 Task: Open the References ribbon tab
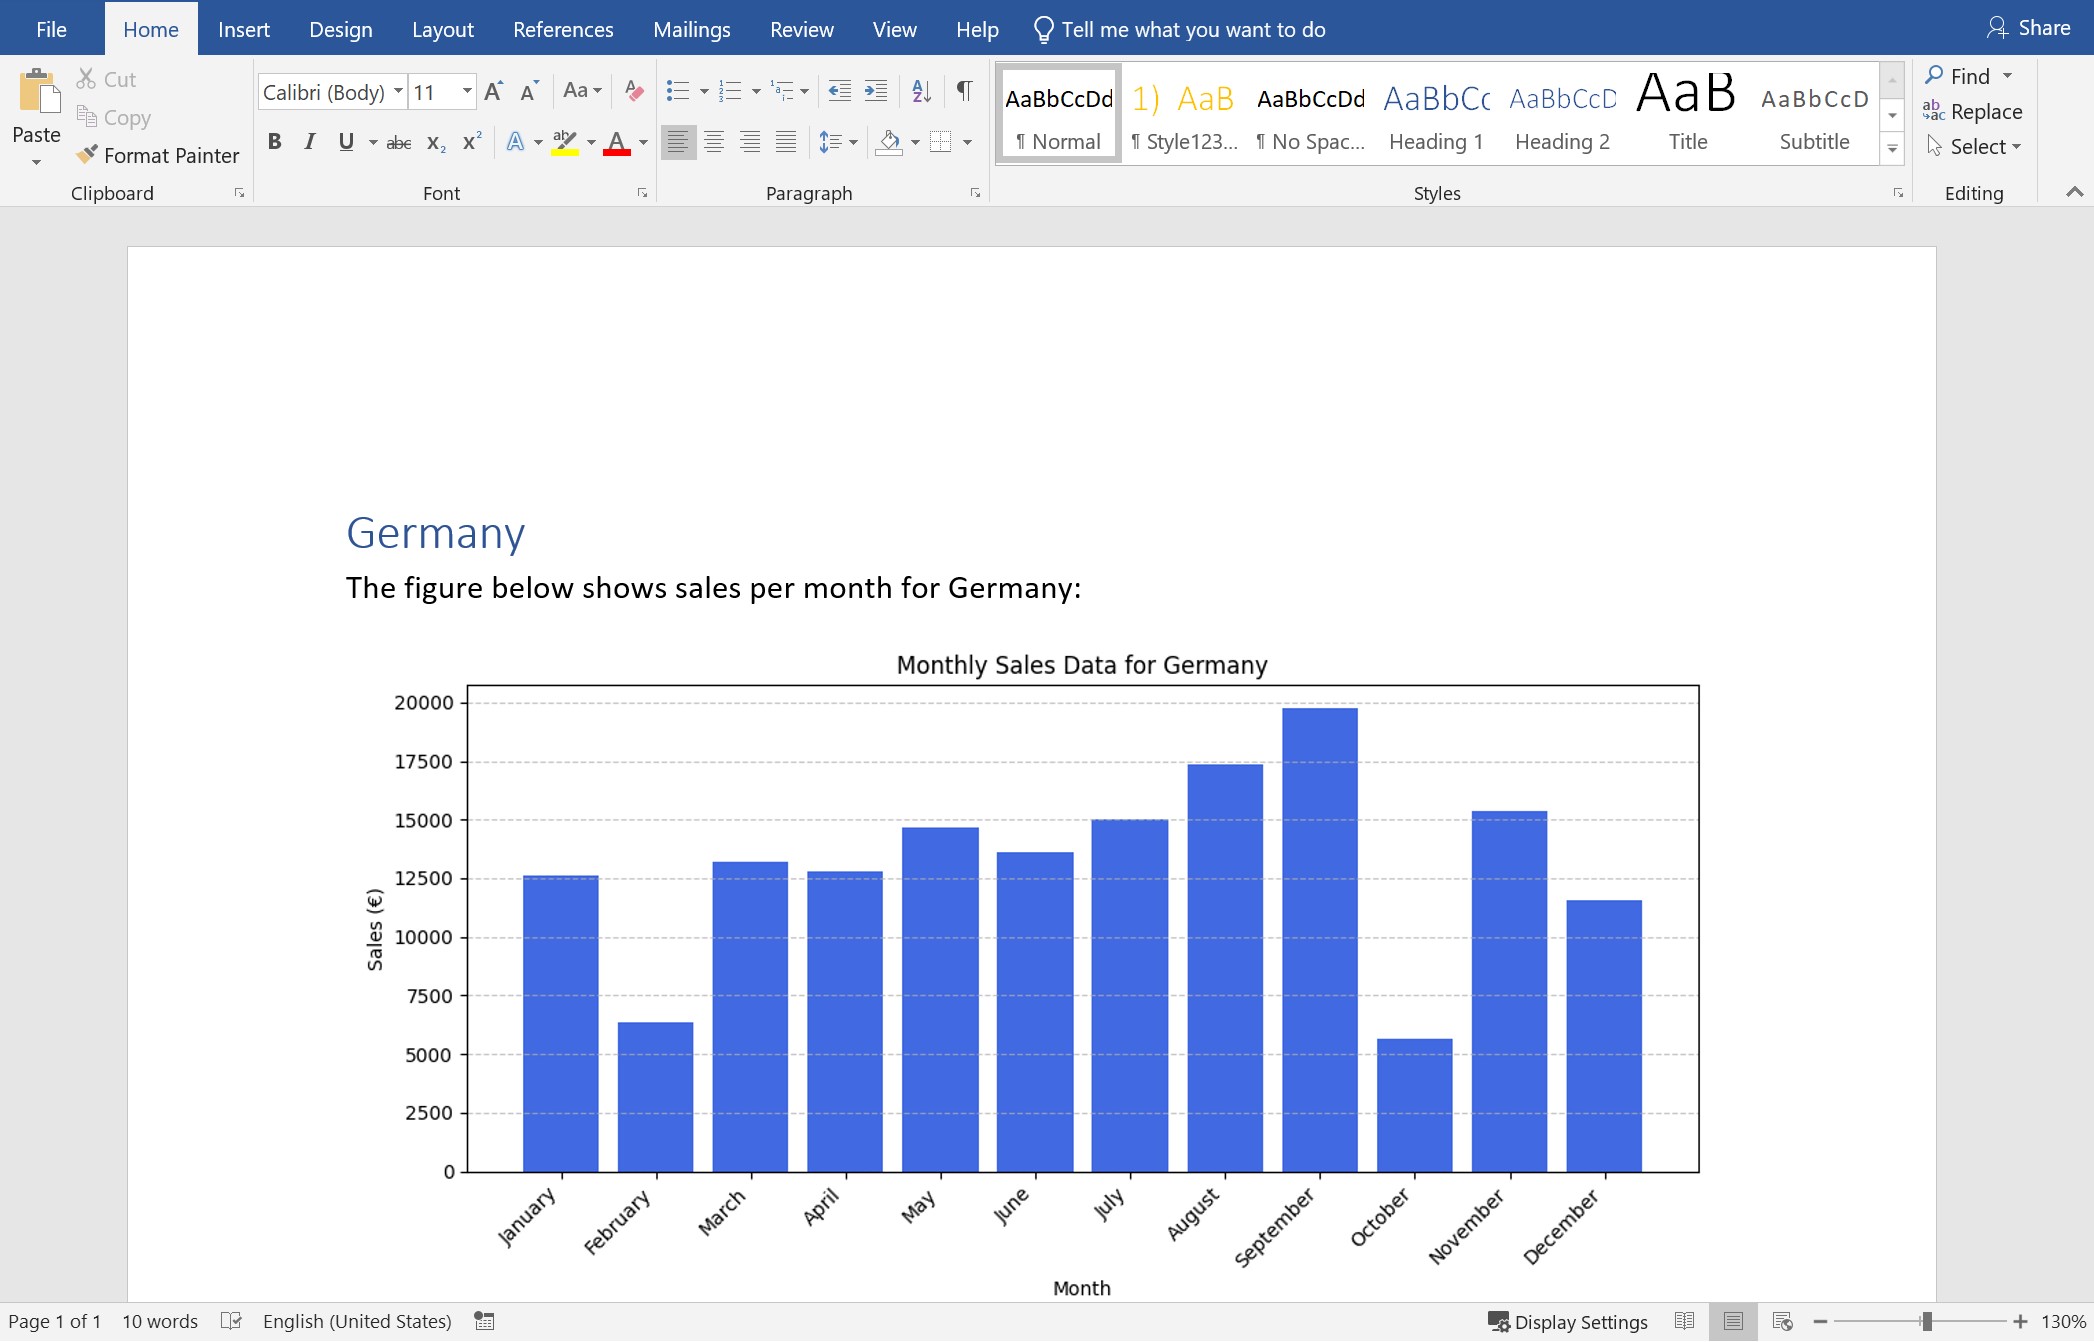click(x=563, y=29)
